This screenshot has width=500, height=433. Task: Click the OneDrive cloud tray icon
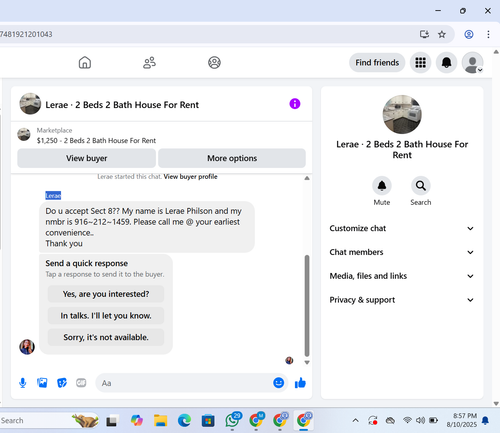coord(390,421)
